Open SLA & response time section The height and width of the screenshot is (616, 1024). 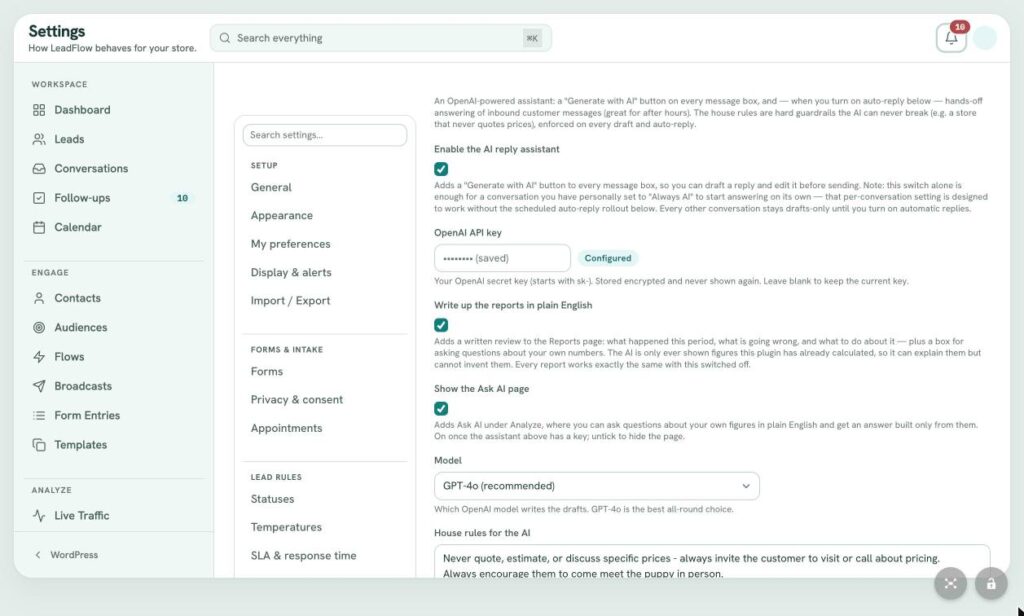point(304,556)
